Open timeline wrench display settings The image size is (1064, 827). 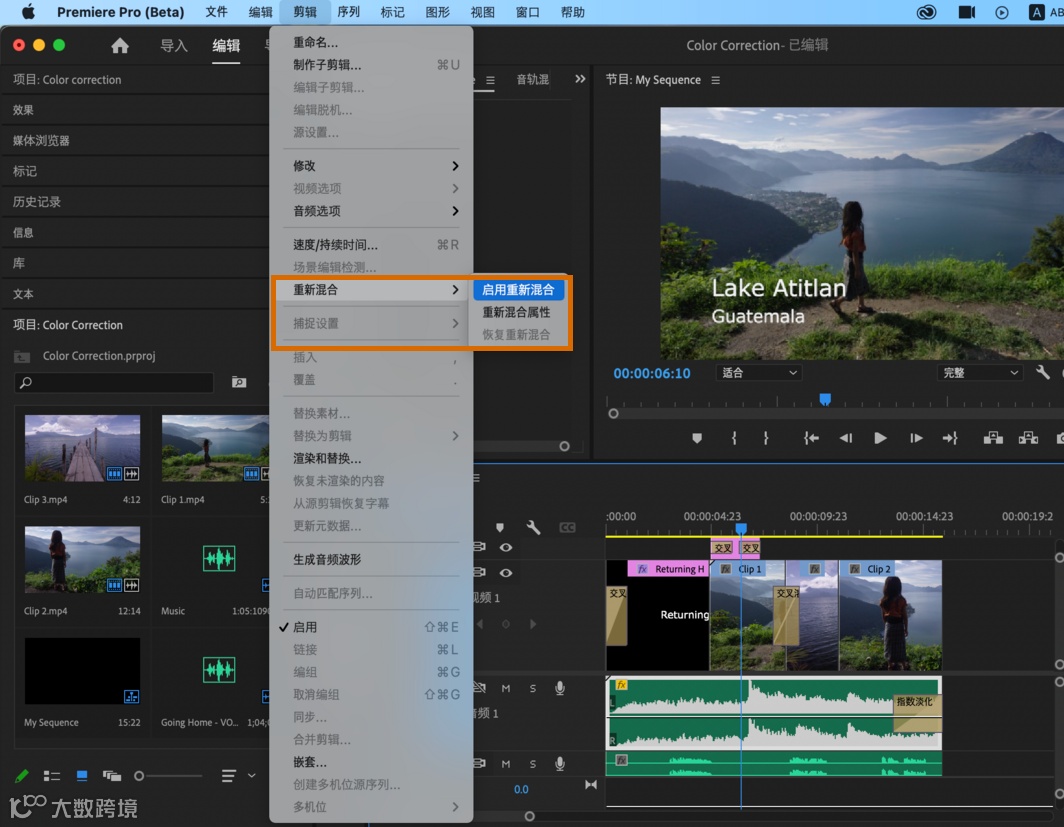533,527
